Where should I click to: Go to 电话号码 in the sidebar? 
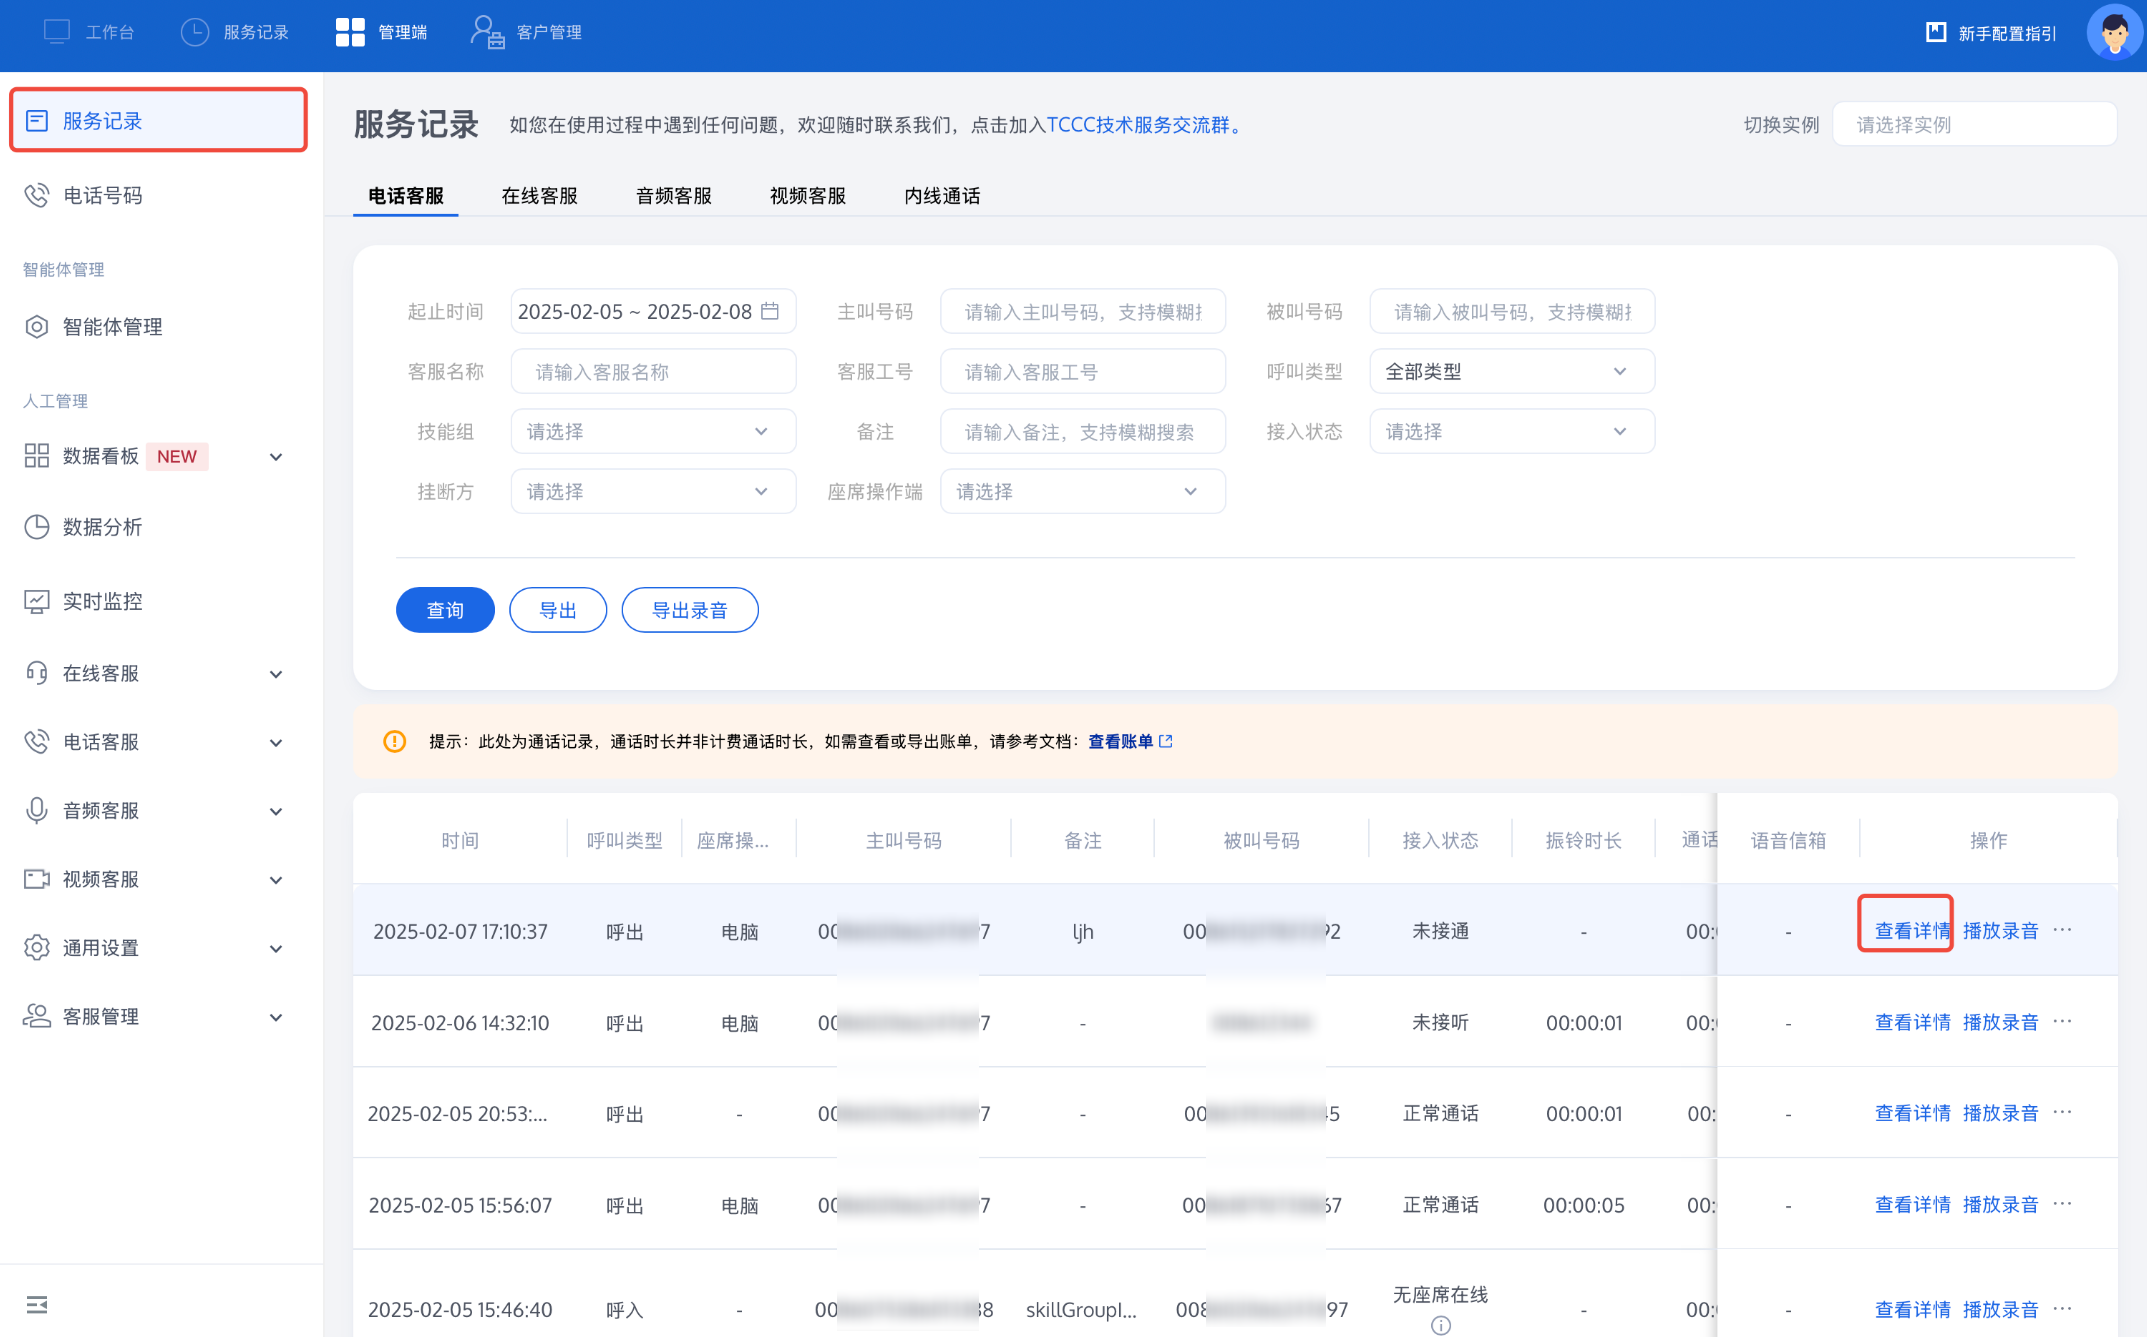(102, 195)
